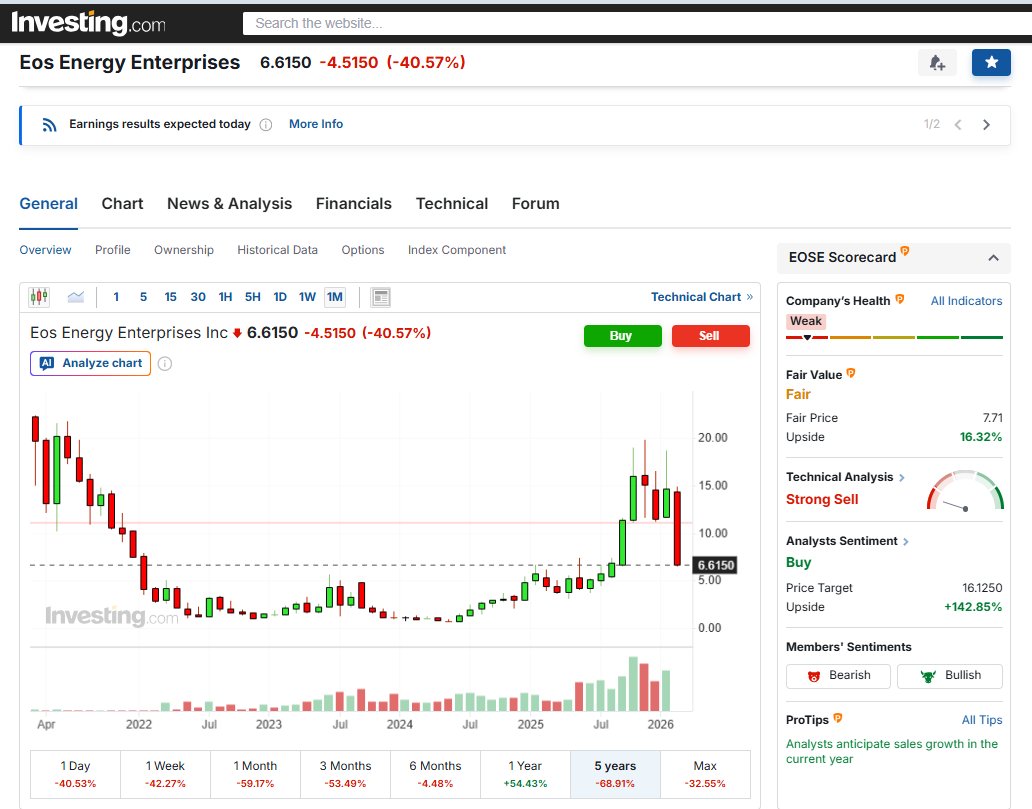Select the 1 Year range
The width and height of the screenshot is (1032, 809).
click(x=525, y=774)
